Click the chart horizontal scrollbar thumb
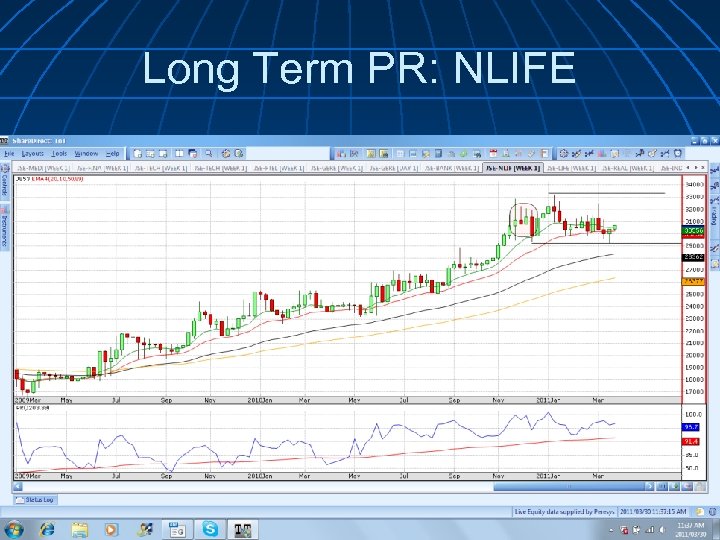Screen dimensions: 720x540 point(569,486)
